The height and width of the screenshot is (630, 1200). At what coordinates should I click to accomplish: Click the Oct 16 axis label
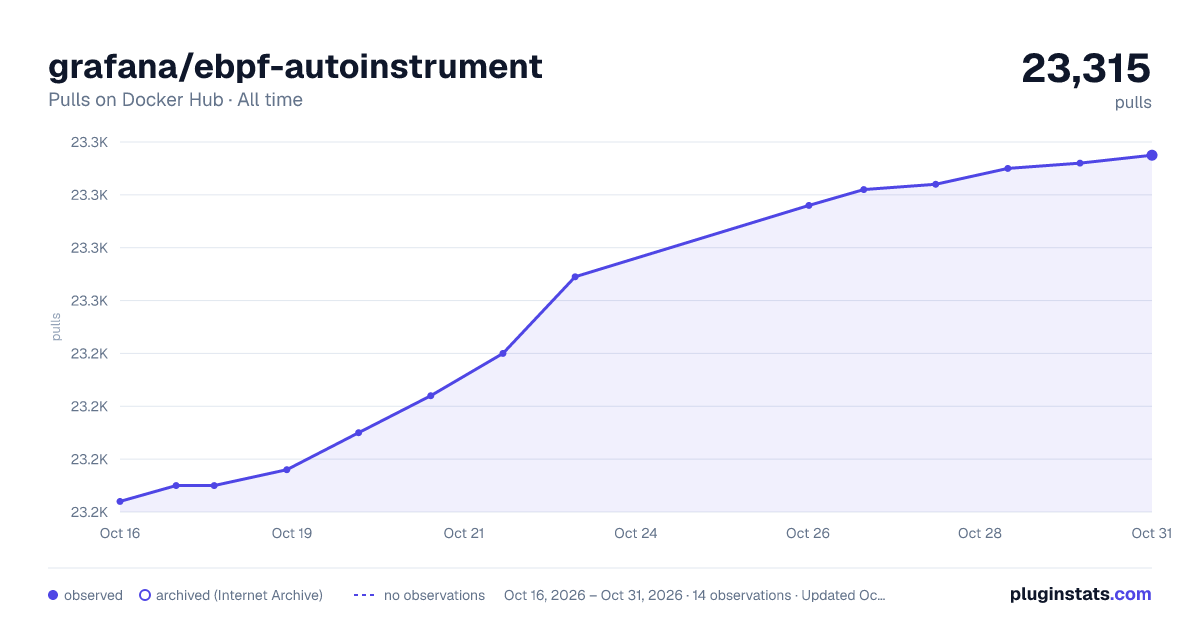(x=120, y=533)
